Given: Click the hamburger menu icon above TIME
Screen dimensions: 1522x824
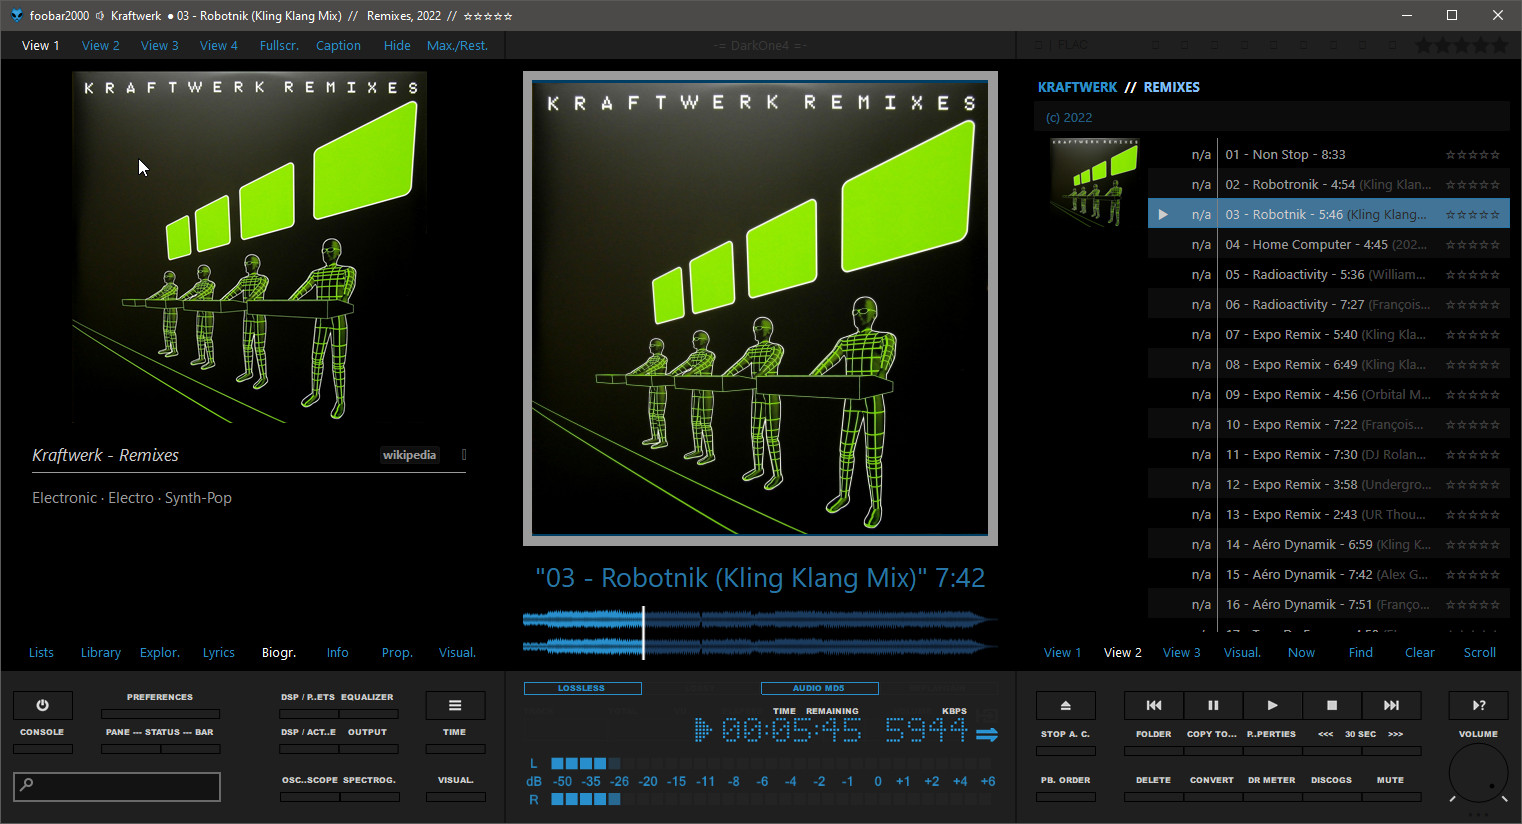Looking at the screenshot, I should [455, 705].
